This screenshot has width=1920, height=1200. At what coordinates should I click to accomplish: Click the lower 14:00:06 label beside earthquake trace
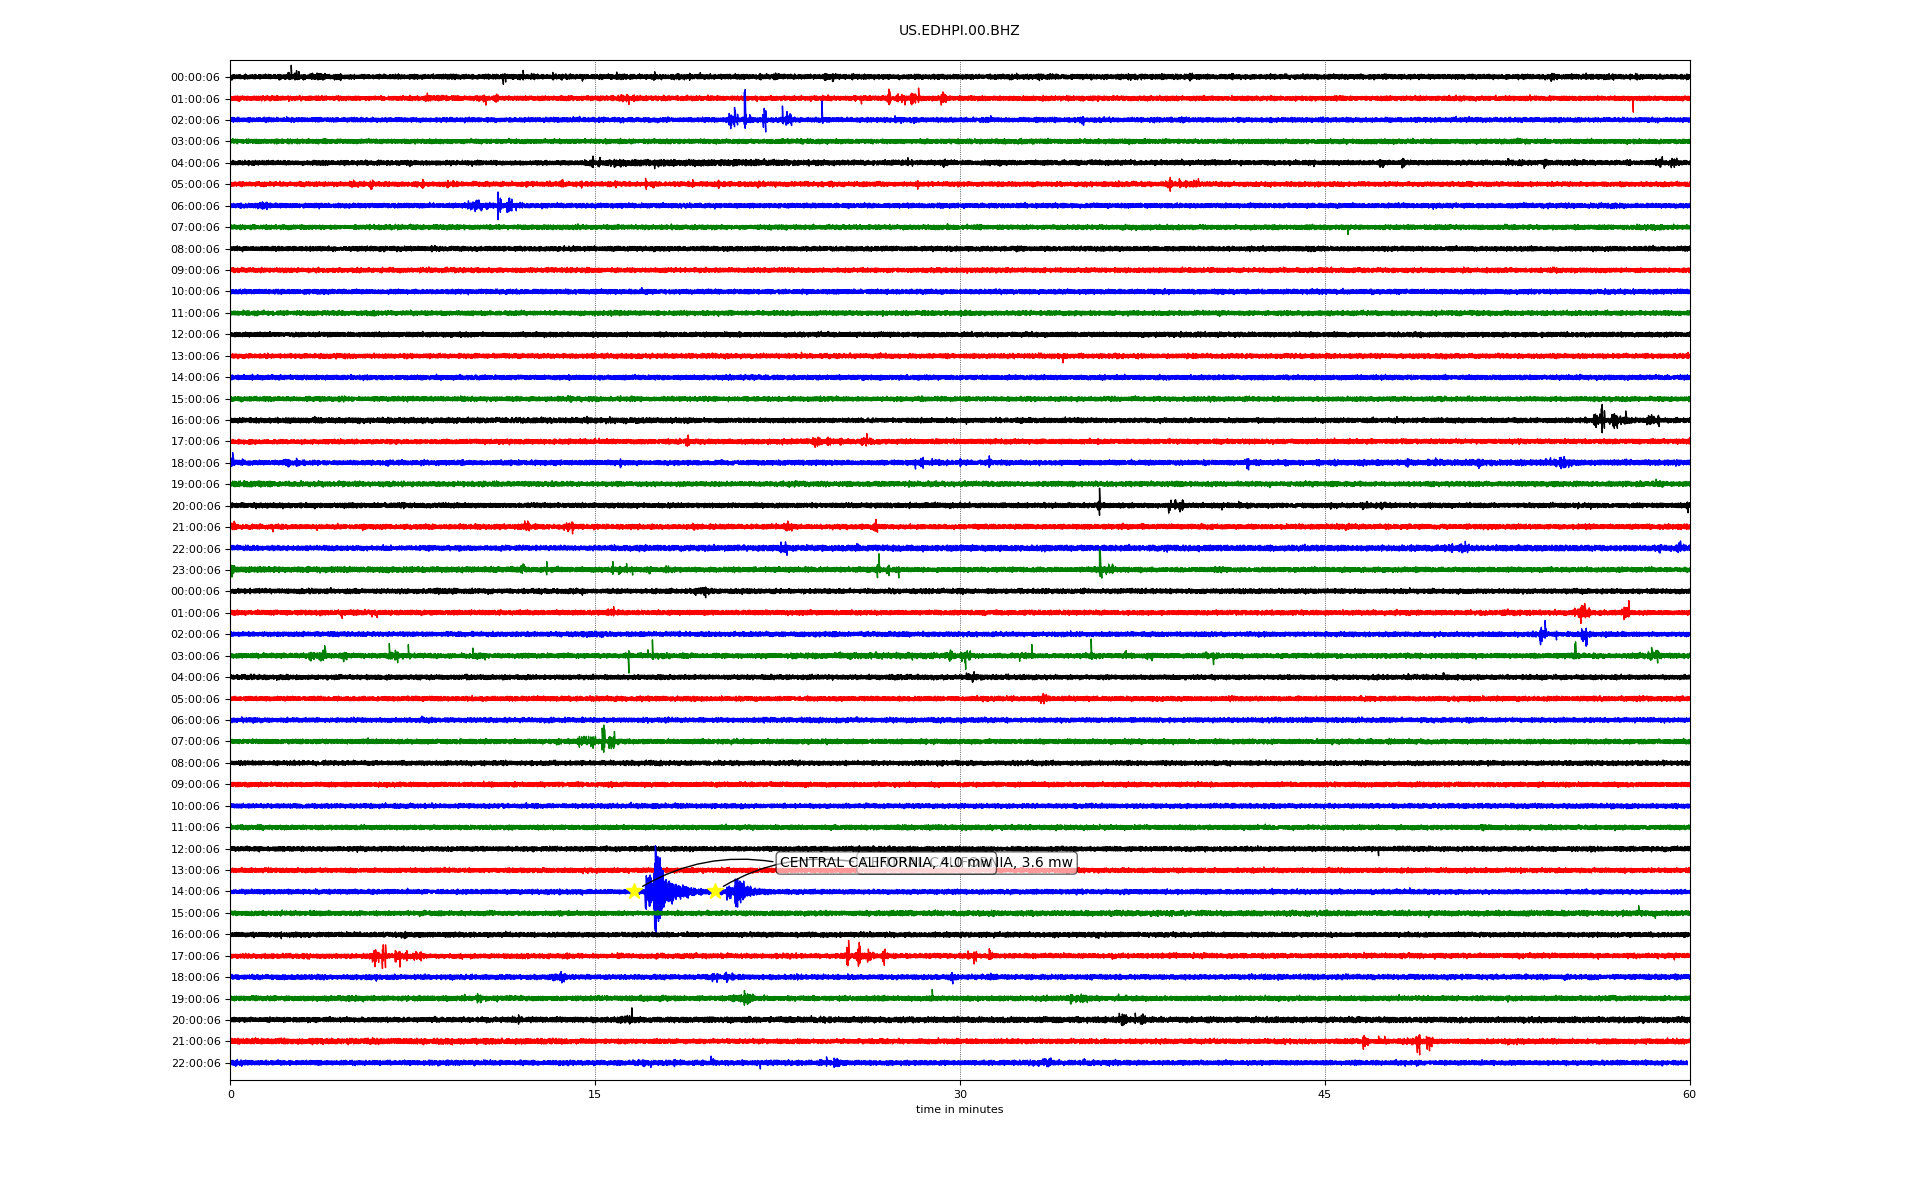[x=195, y=892]
